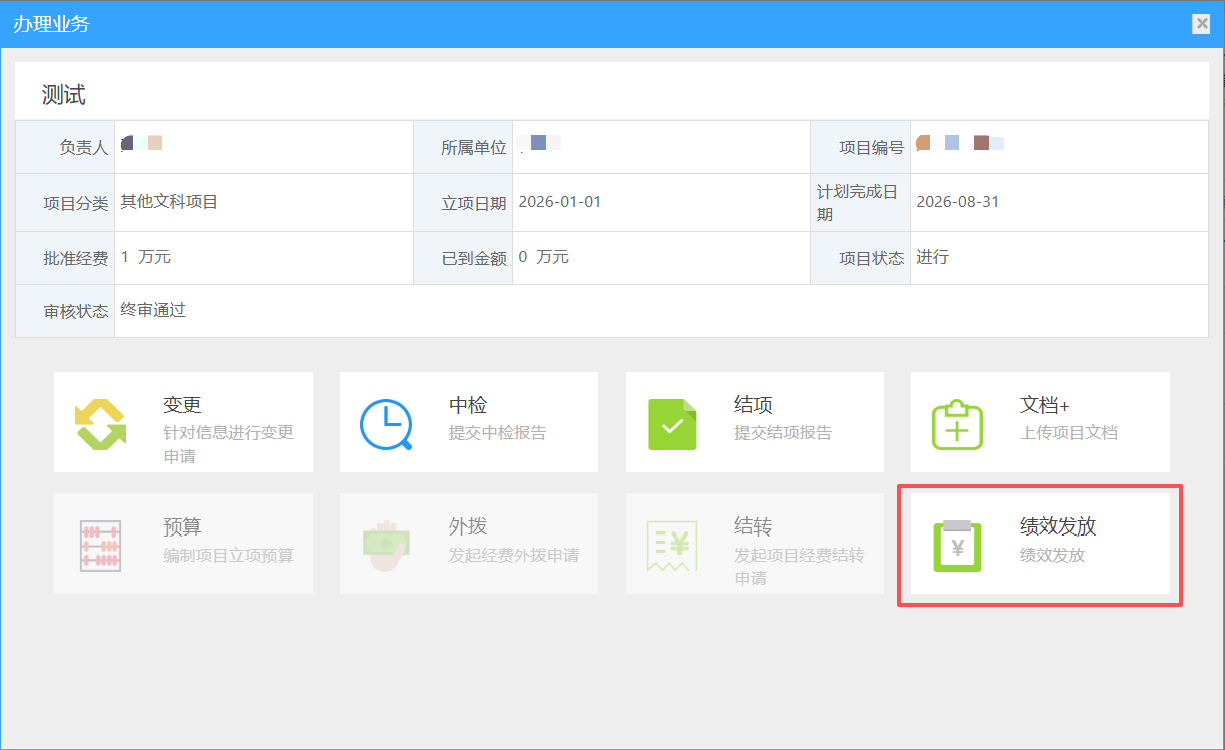The width and height of the screenshot is (1225, 750).
Task: Click the 变更 swap-arrows icon
Action: click(101, 424)
